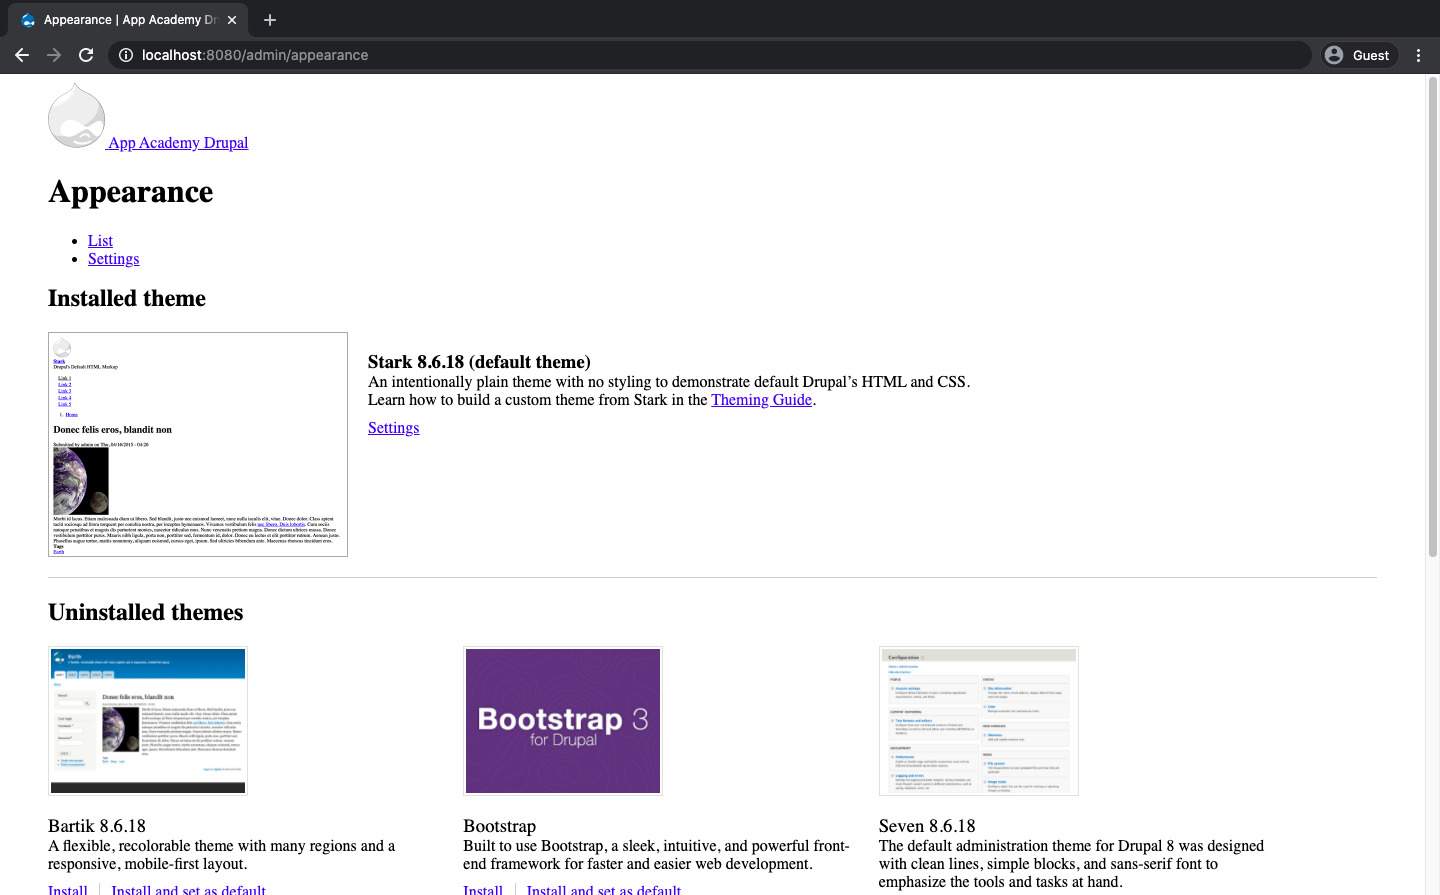Open the site information icon

click(x=126, y=55)
